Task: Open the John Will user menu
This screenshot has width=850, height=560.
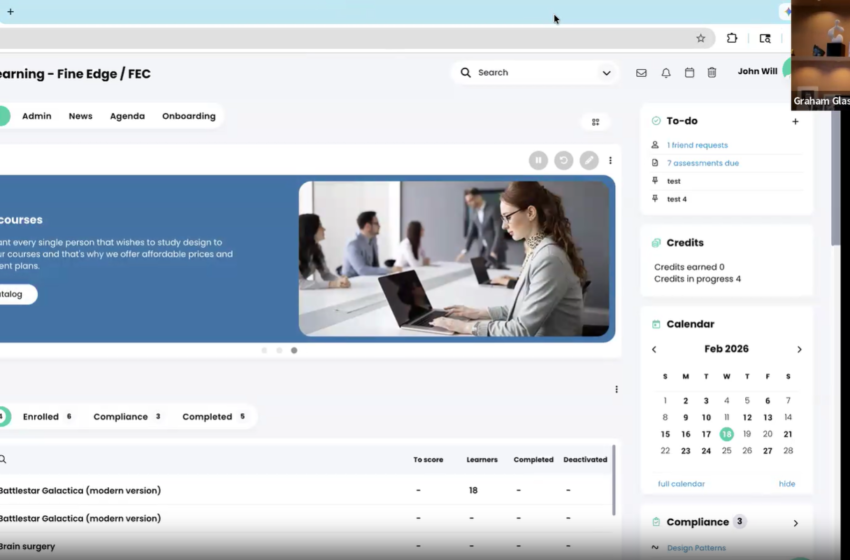Action: (757, 71)
